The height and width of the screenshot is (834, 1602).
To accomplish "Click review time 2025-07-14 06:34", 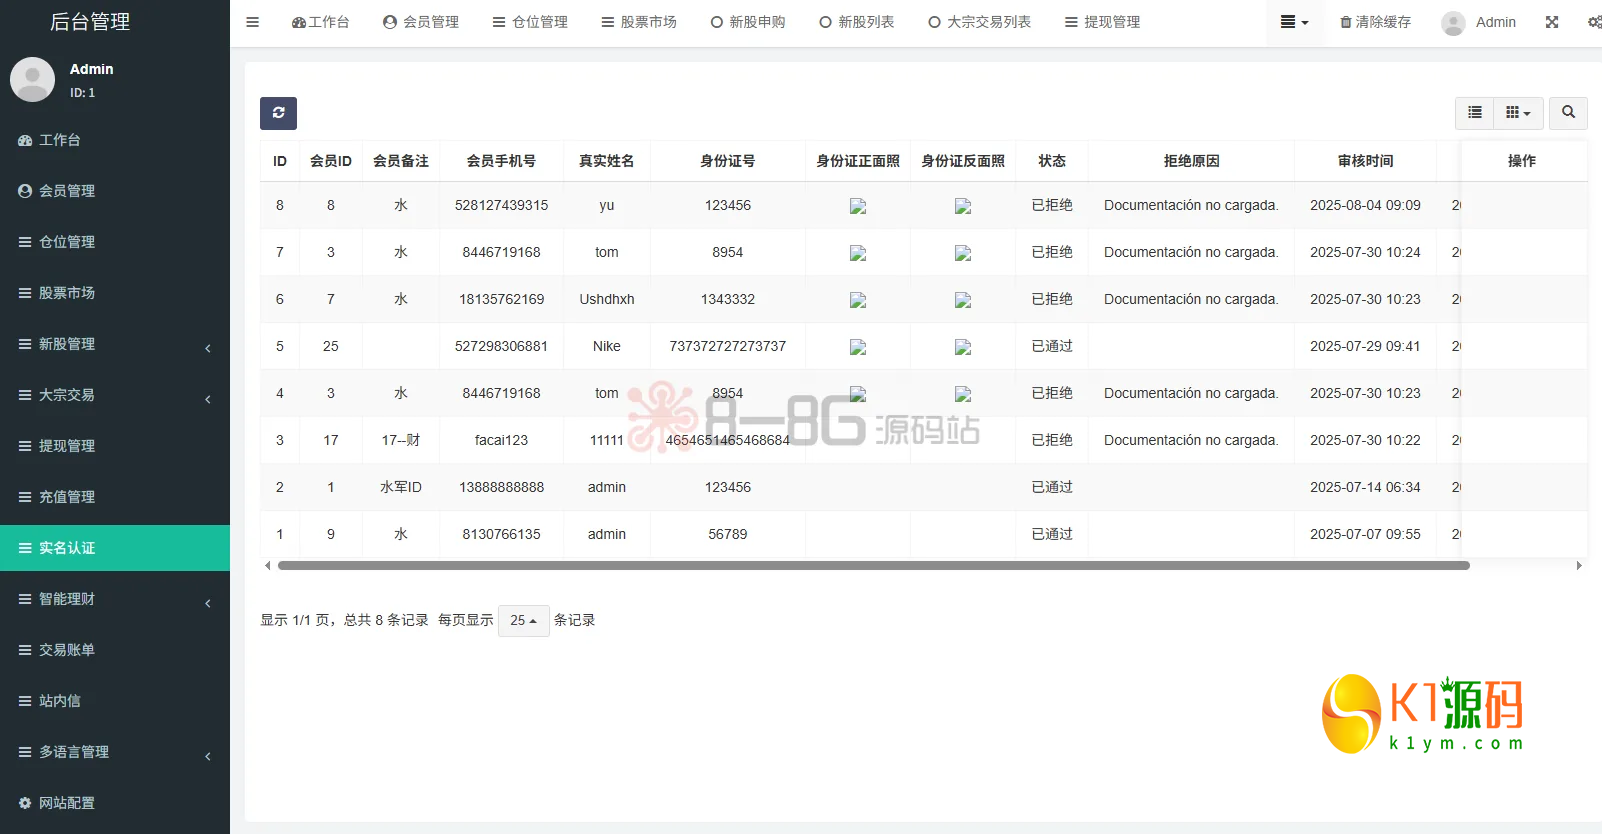I will pos(1365,487).
